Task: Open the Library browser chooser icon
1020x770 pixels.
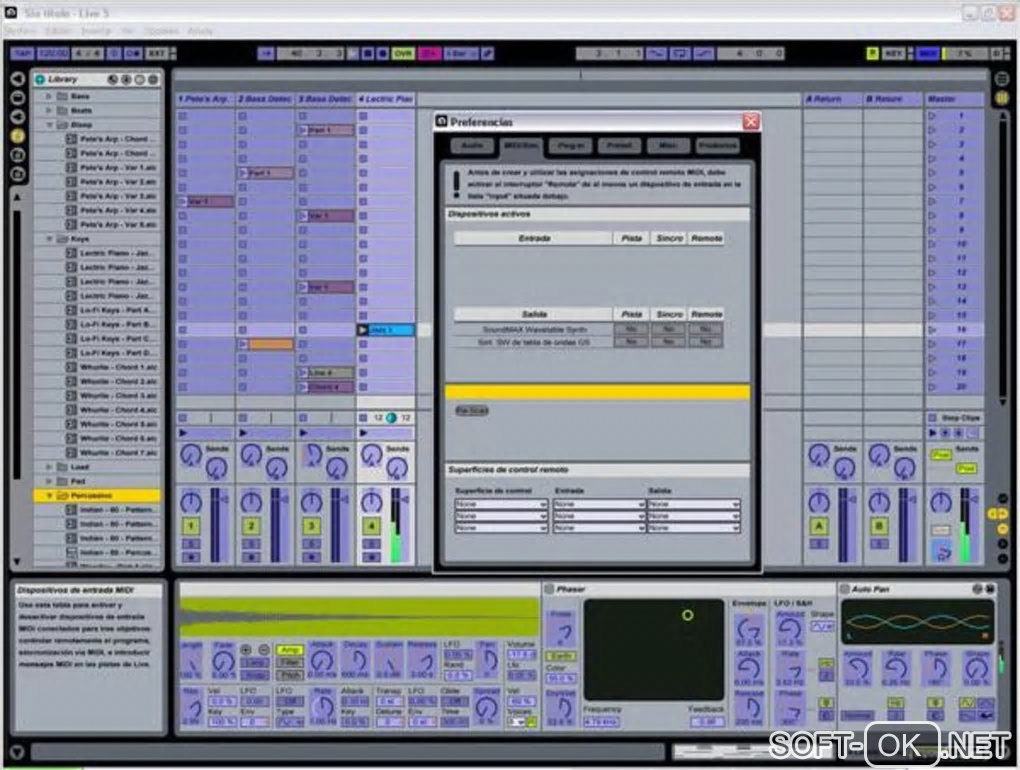Action: (x=40, y=79)
